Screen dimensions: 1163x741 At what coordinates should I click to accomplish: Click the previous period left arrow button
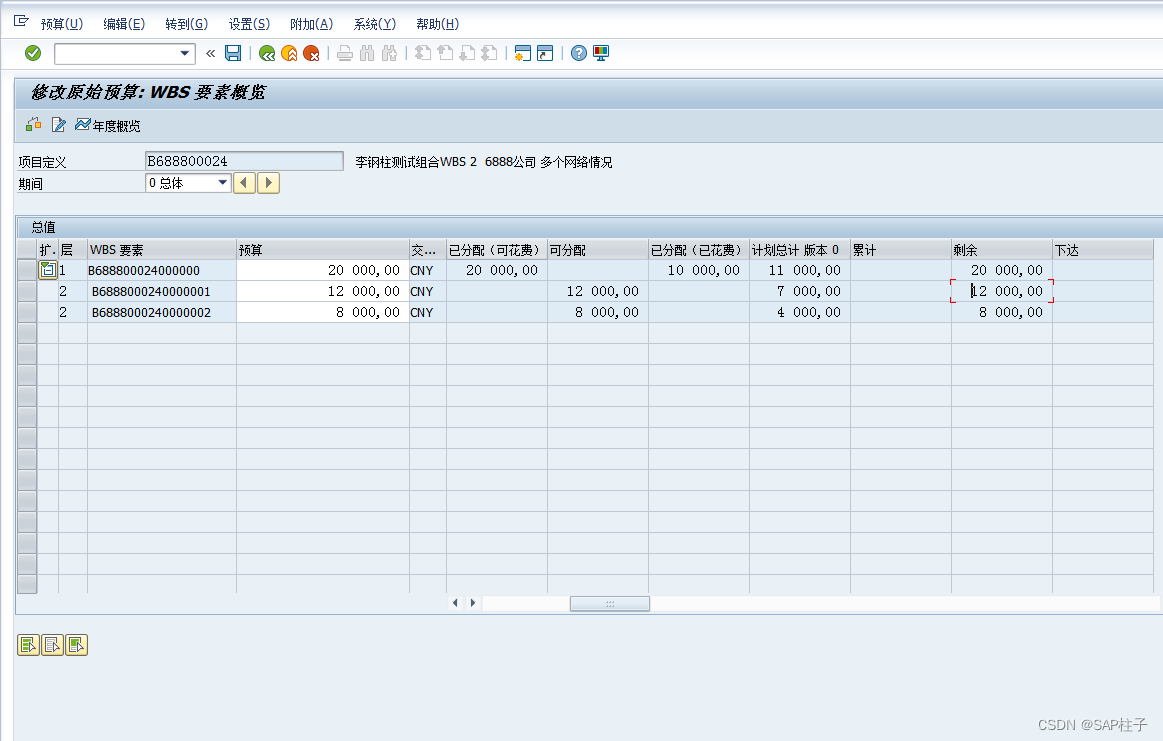pos(244,182)
